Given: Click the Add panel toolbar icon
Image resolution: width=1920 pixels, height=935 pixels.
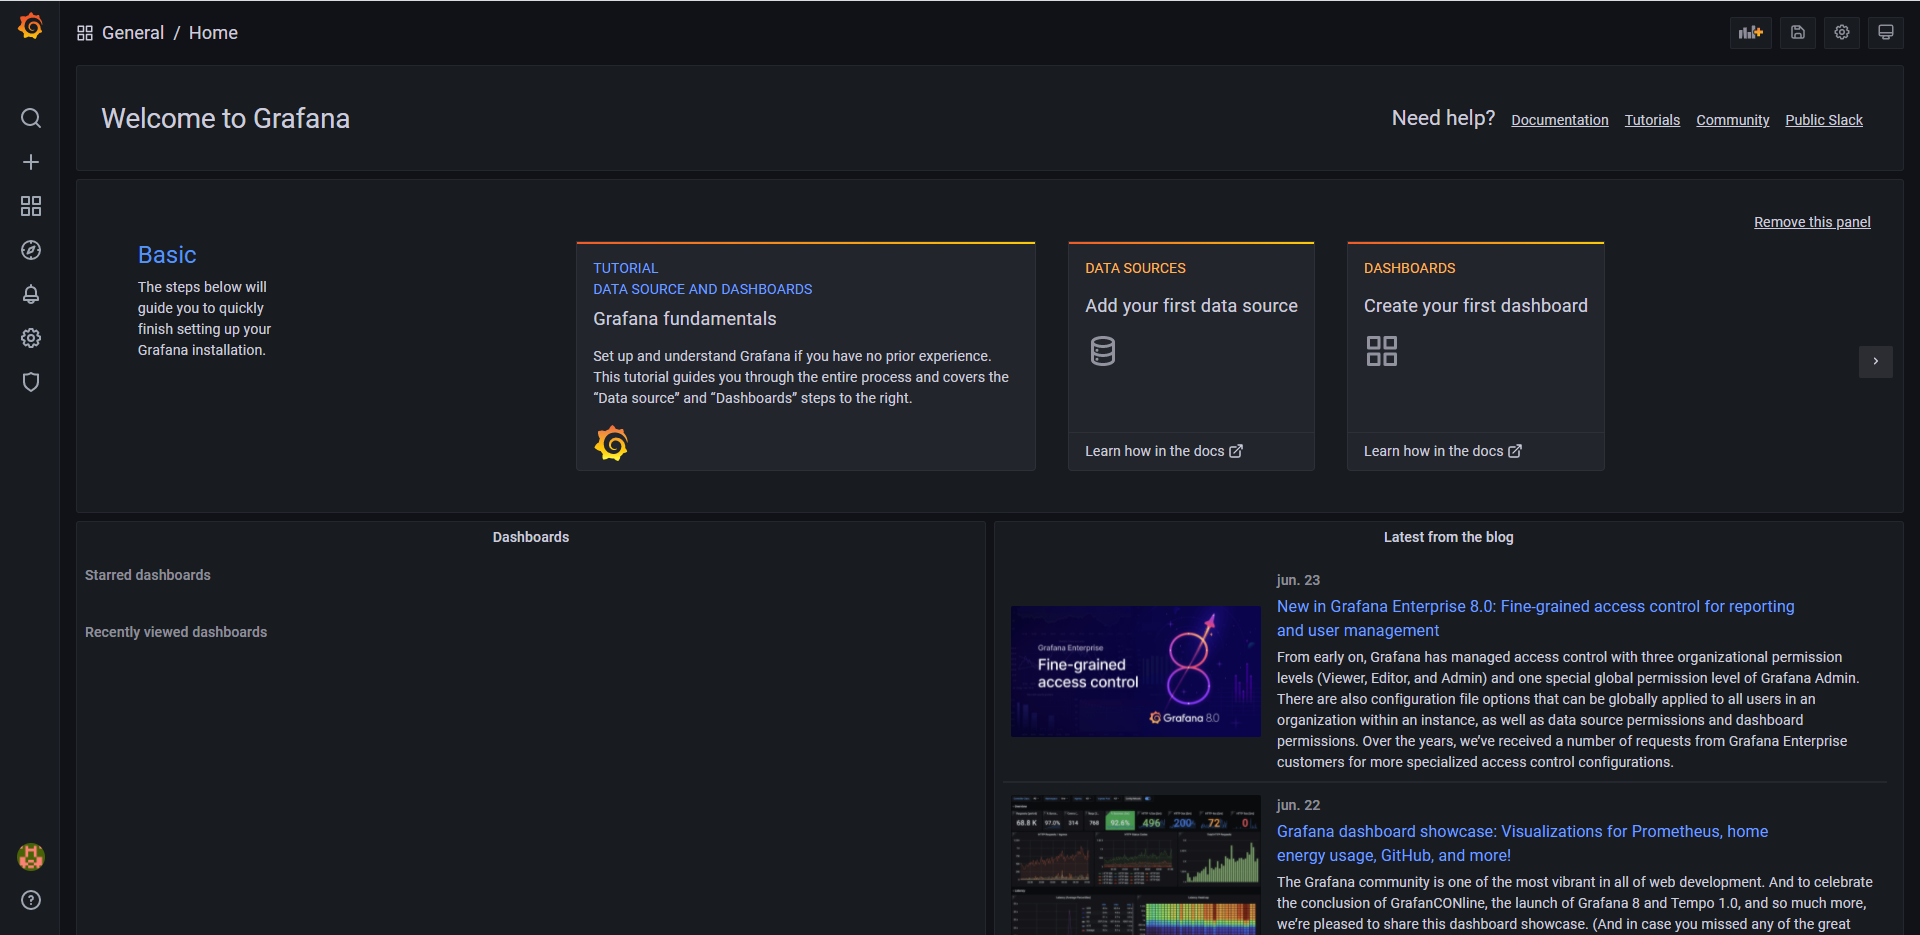Looking at the screenshot, I should (1751, 32).
